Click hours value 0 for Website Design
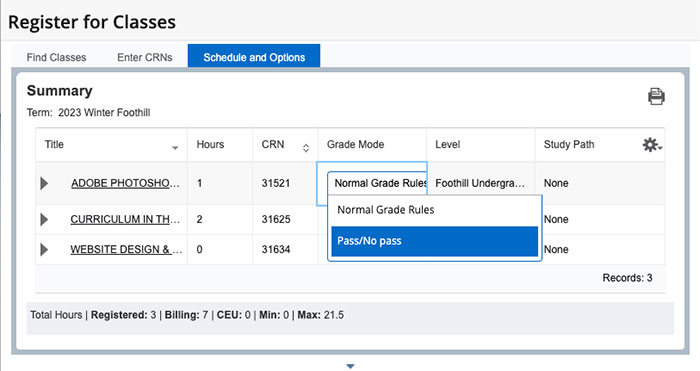 pos(200,249)
